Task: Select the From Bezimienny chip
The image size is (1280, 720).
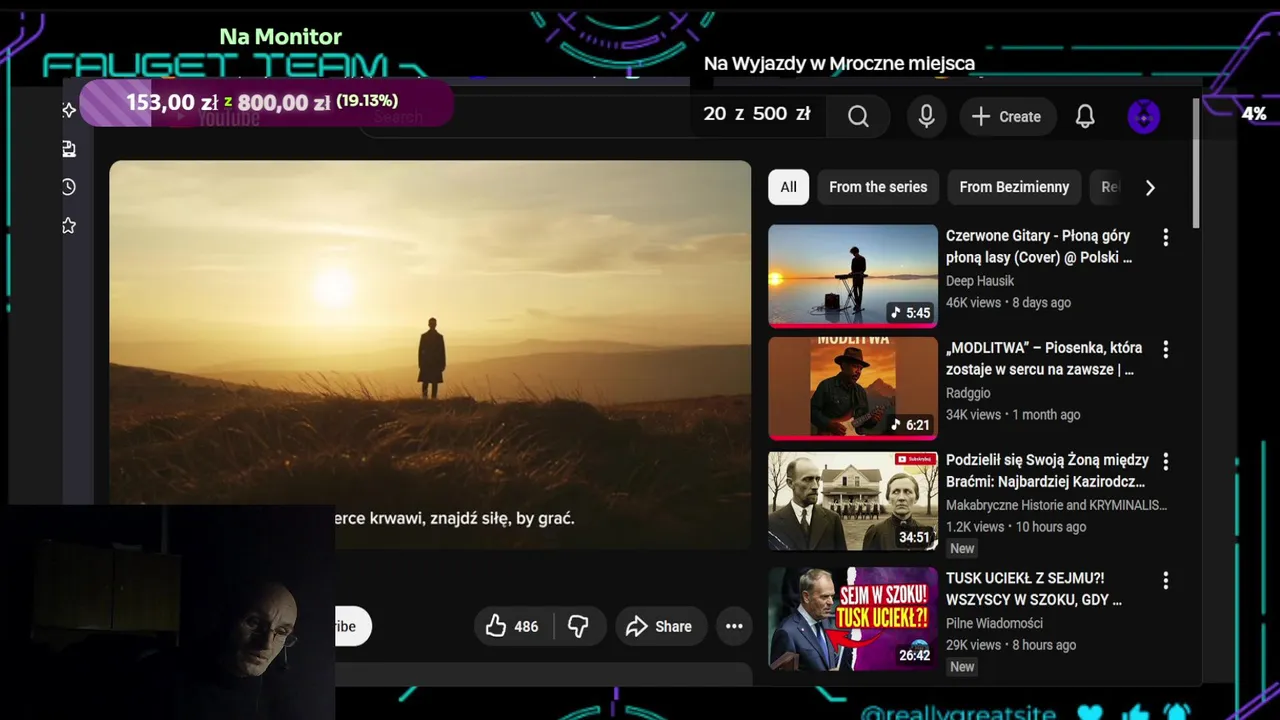Action: 1014,187
